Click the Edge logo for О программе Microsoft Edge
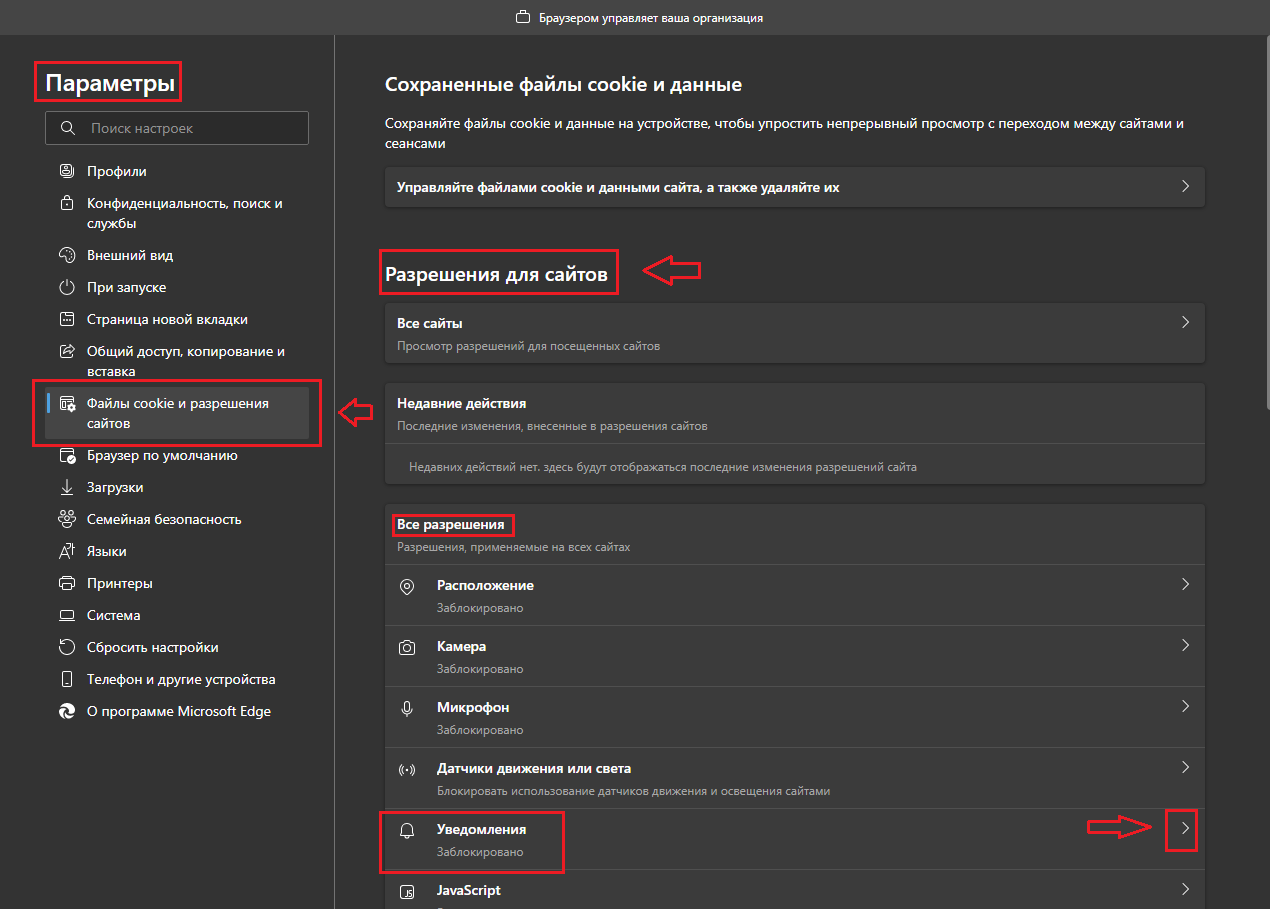Viewport: 1270px width, 909px height. (67, 711)
